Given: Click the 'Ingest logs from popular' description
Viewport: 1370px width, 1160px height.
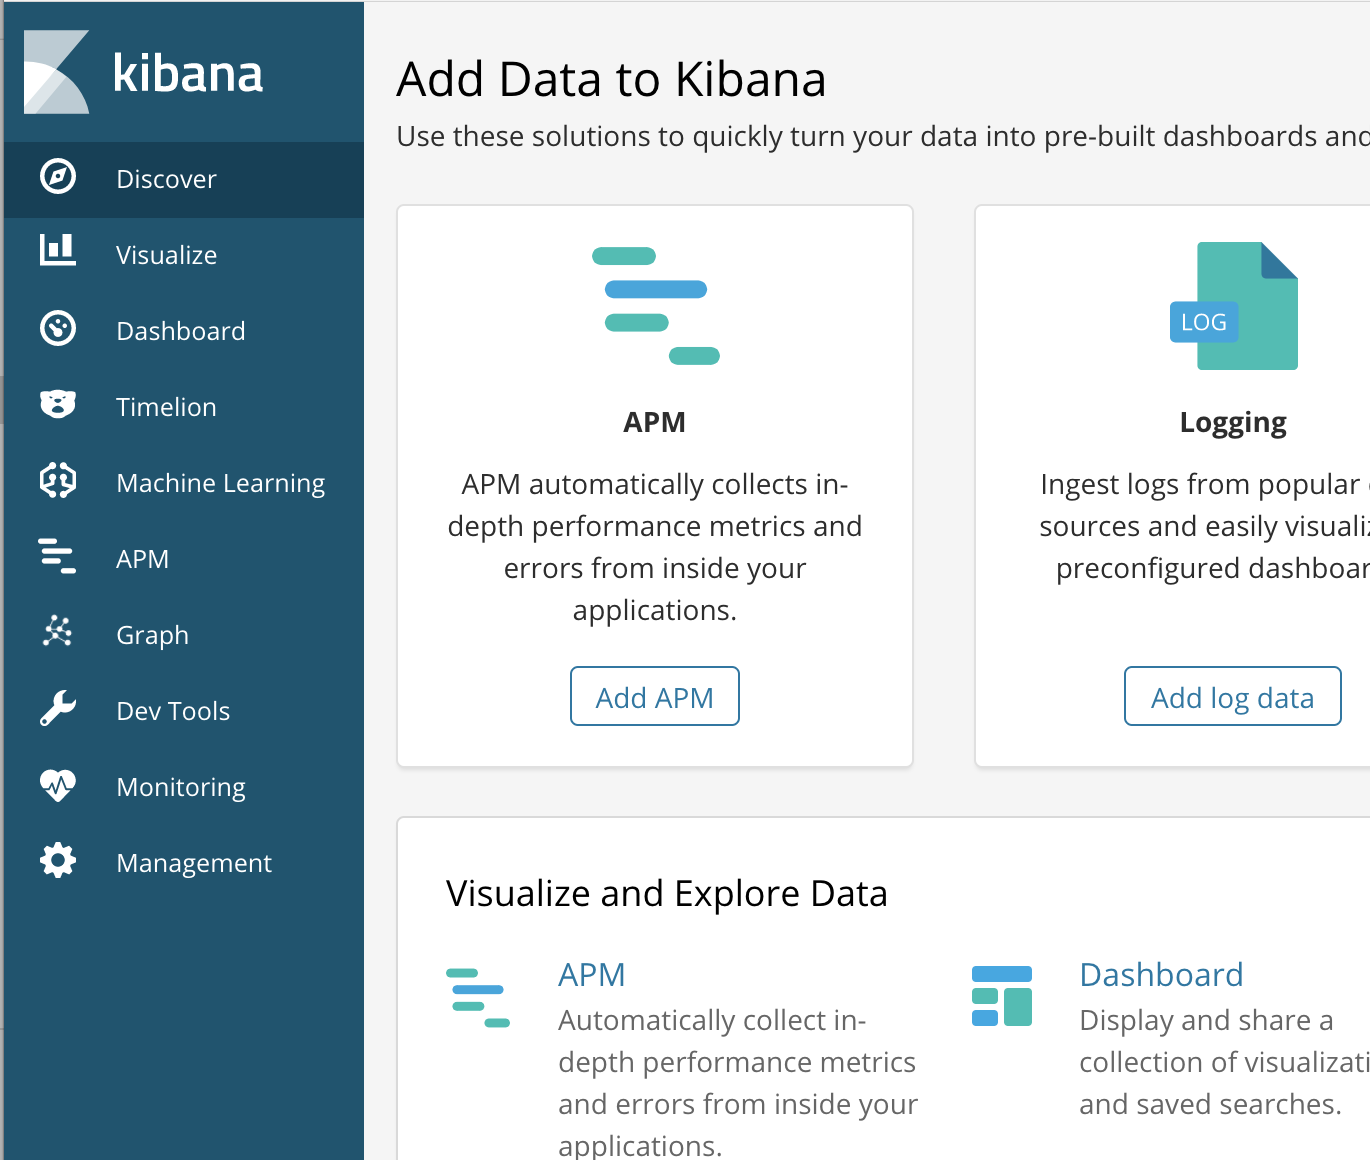Looking at the screenshot, I should tap(1204, 526).
